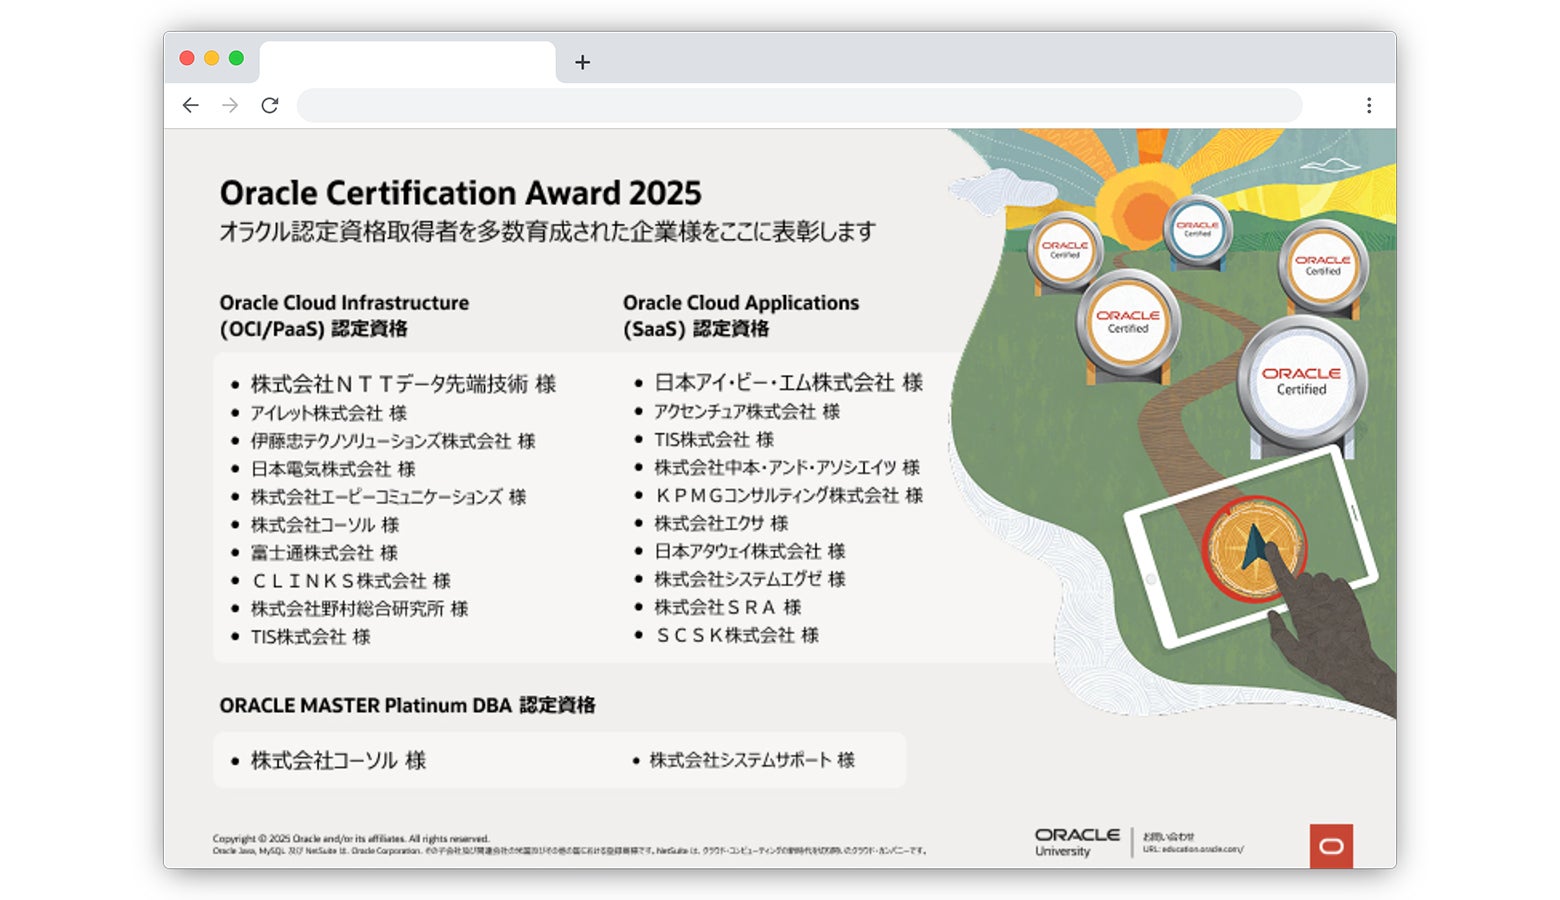
Task: Select the "アイレット株式会社 様" entry
Action: click(329, 413)
